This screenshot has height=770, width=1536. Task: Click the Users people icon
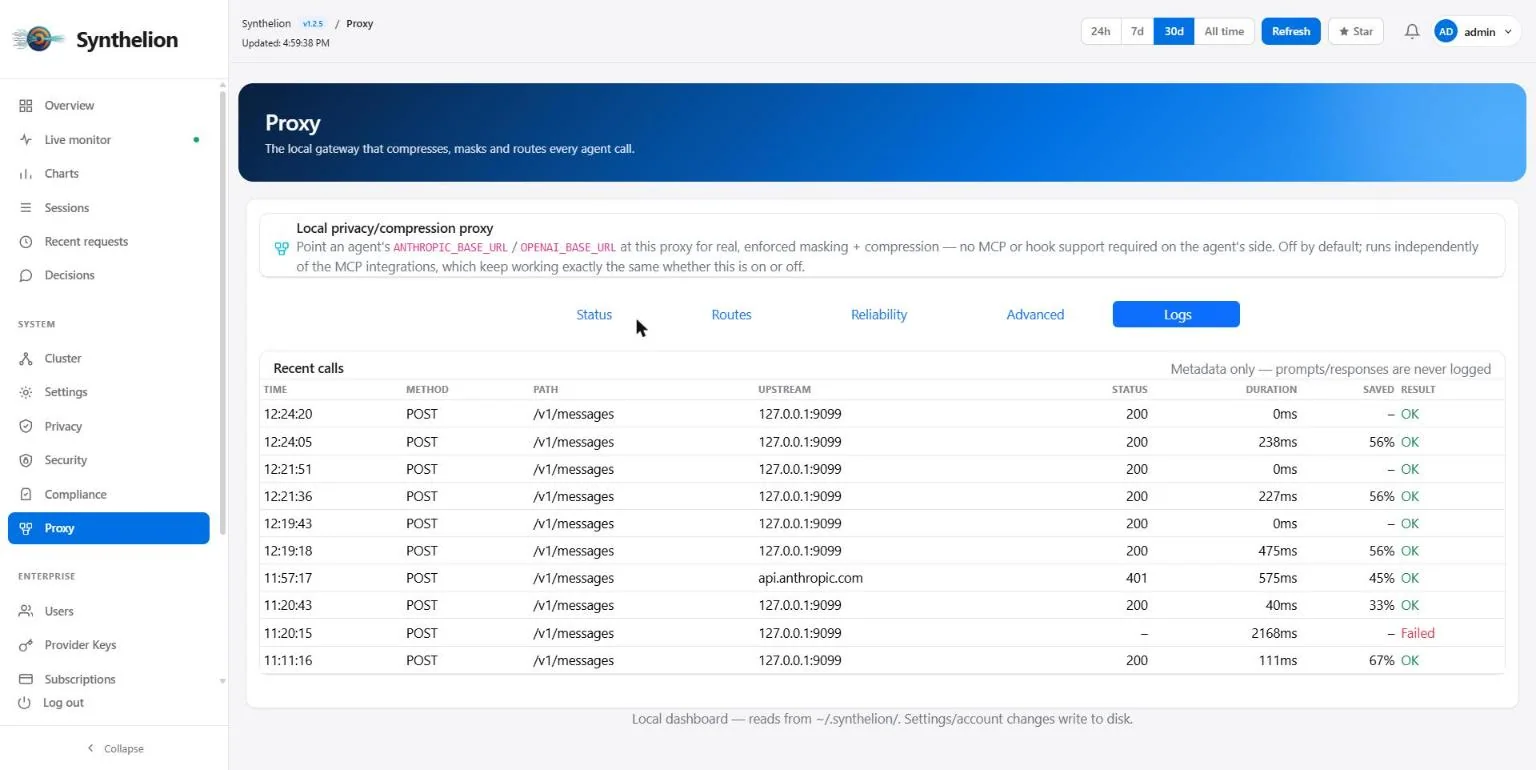pyautogui.click(x=26, y=611)
